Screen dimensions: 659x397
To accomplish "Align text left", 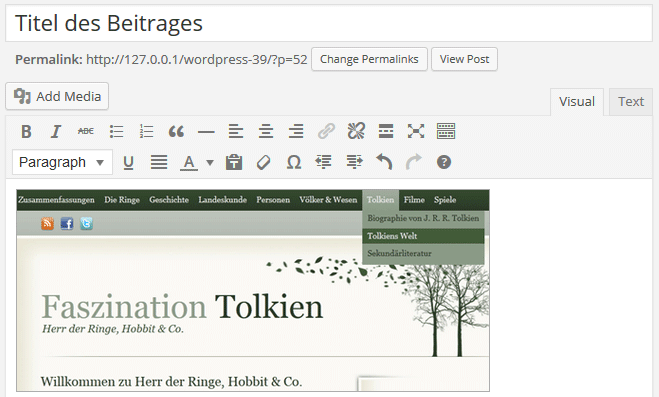I will click(x=236, y=131).
